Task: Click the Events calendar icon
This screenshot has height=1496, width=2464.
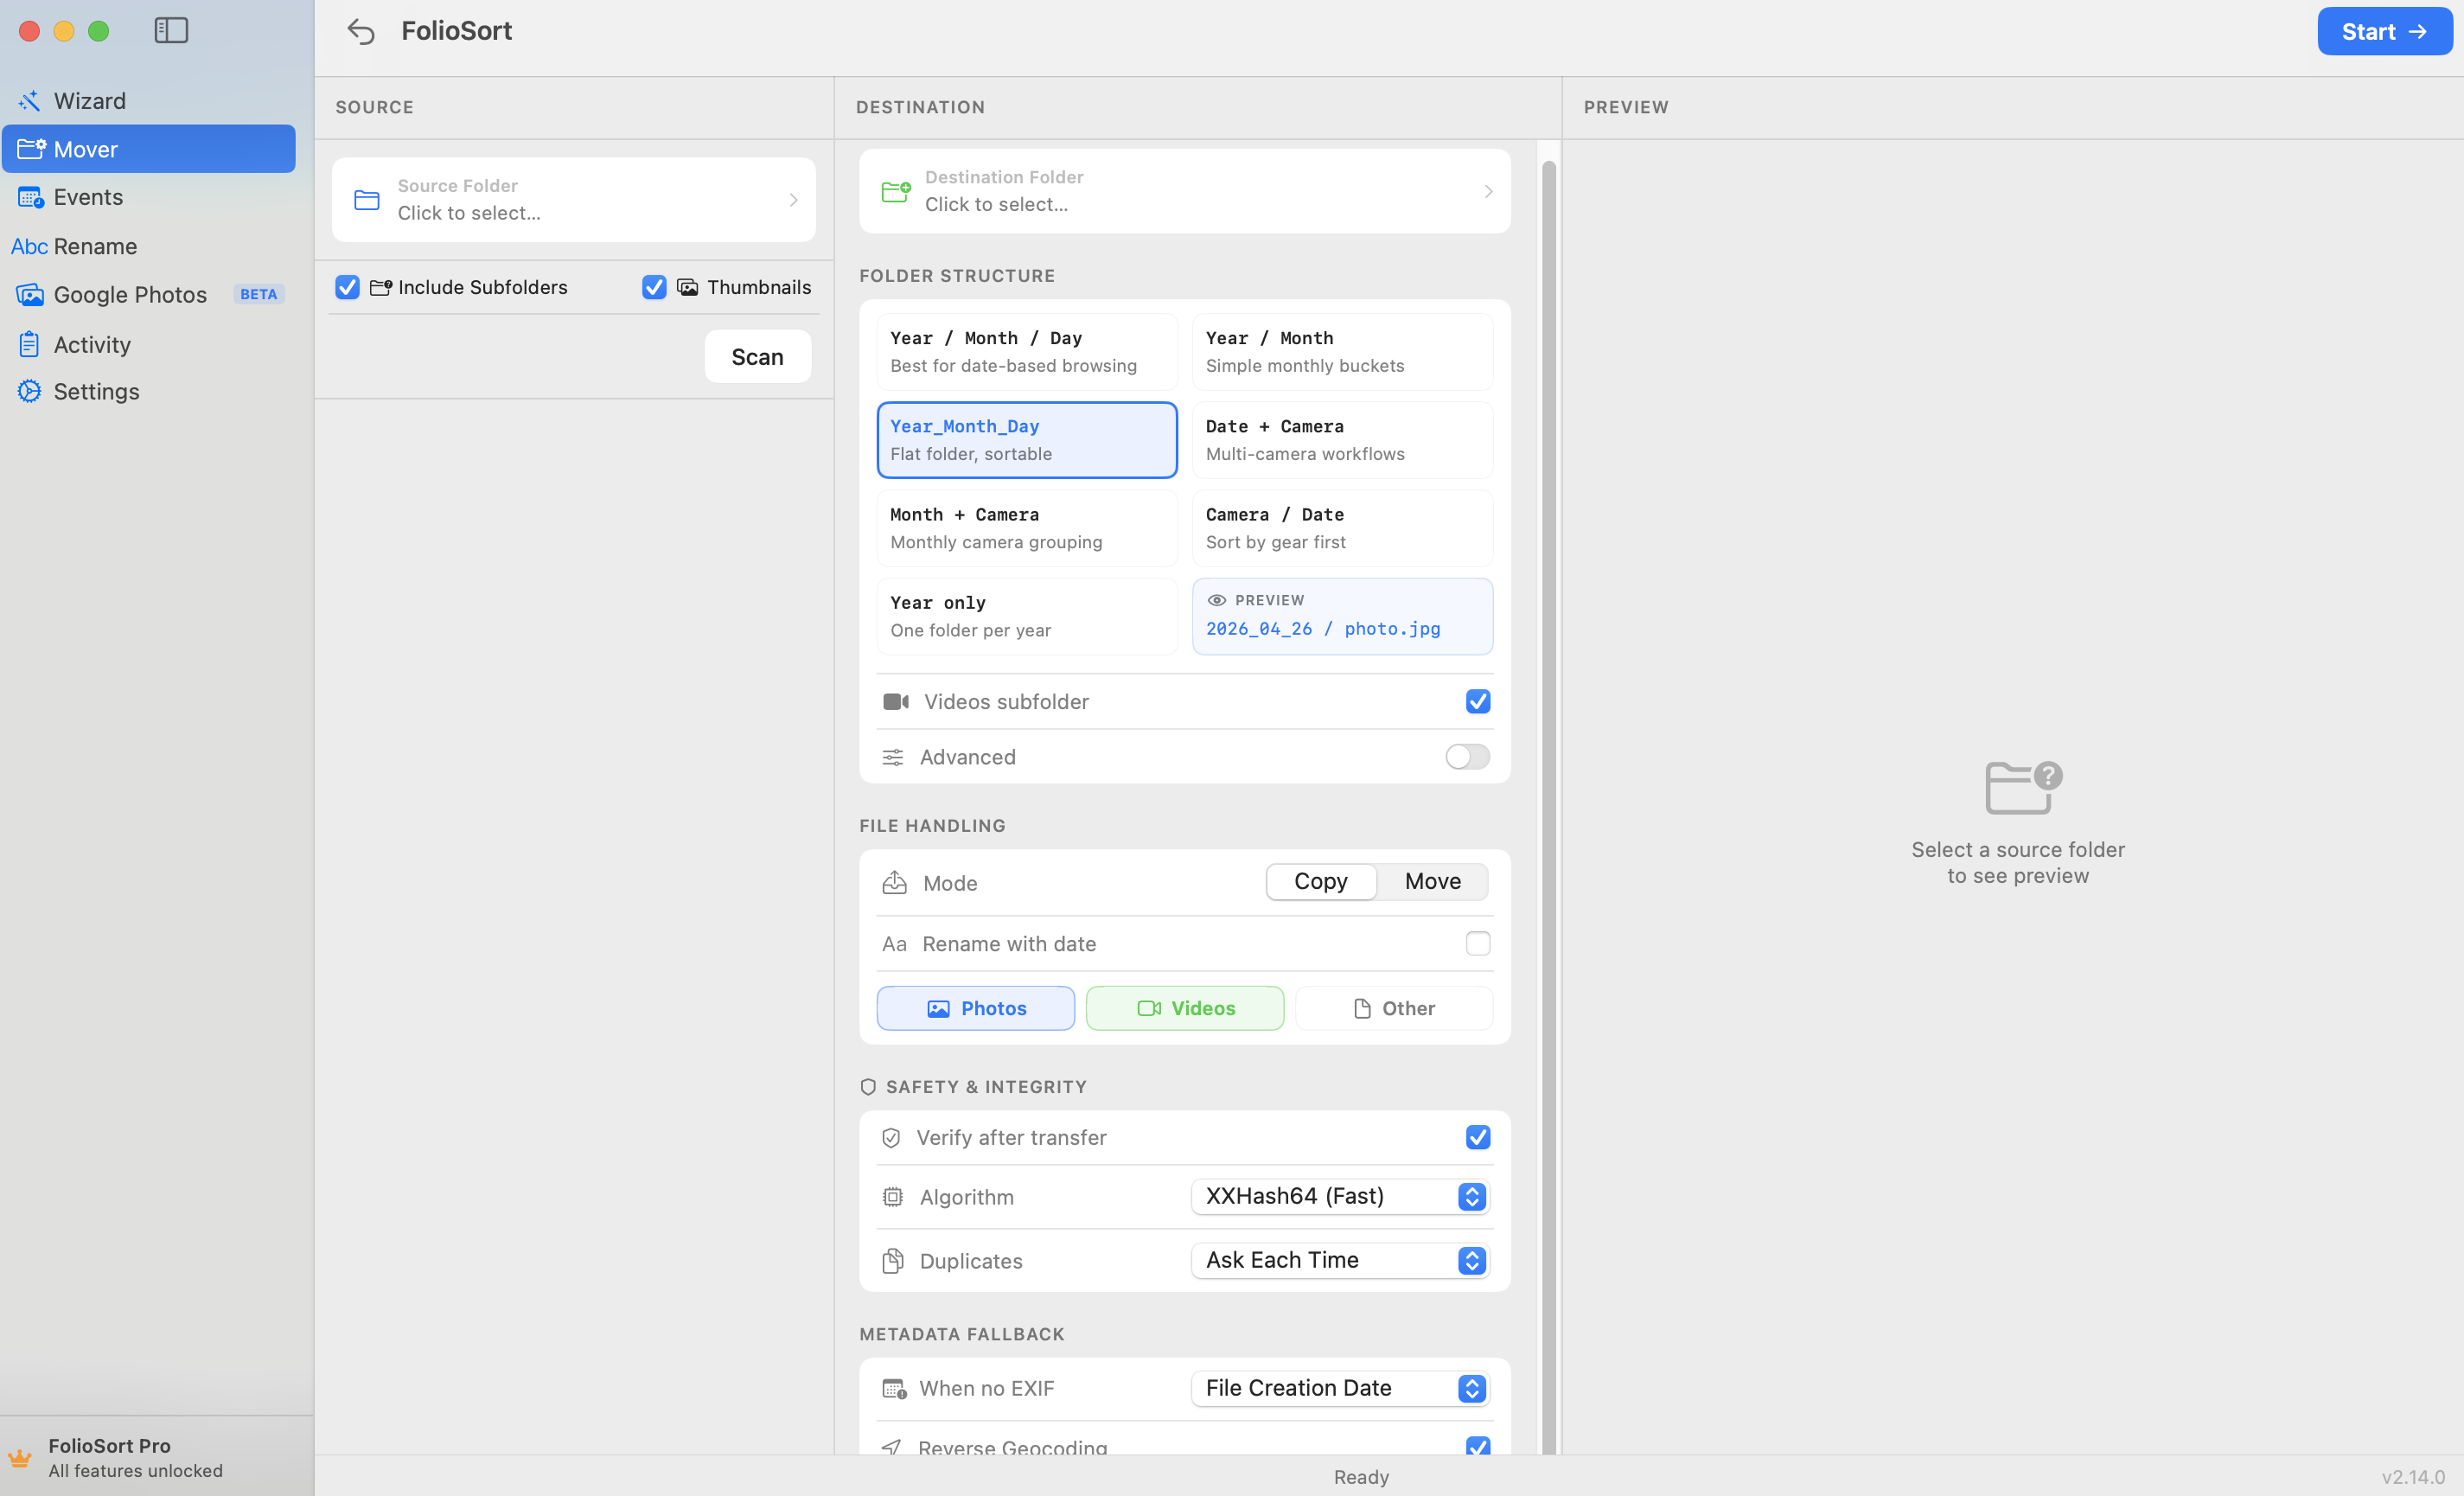Action: click(x=30, y=197)
